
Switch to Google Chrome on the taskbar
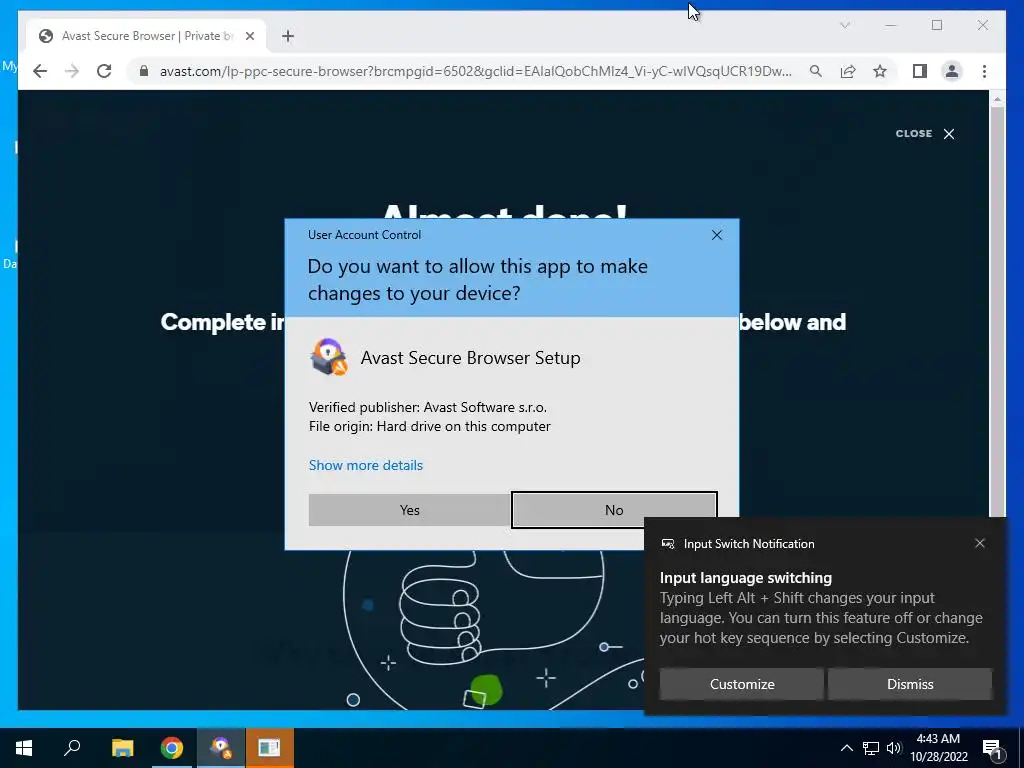[x=172, y=748]
